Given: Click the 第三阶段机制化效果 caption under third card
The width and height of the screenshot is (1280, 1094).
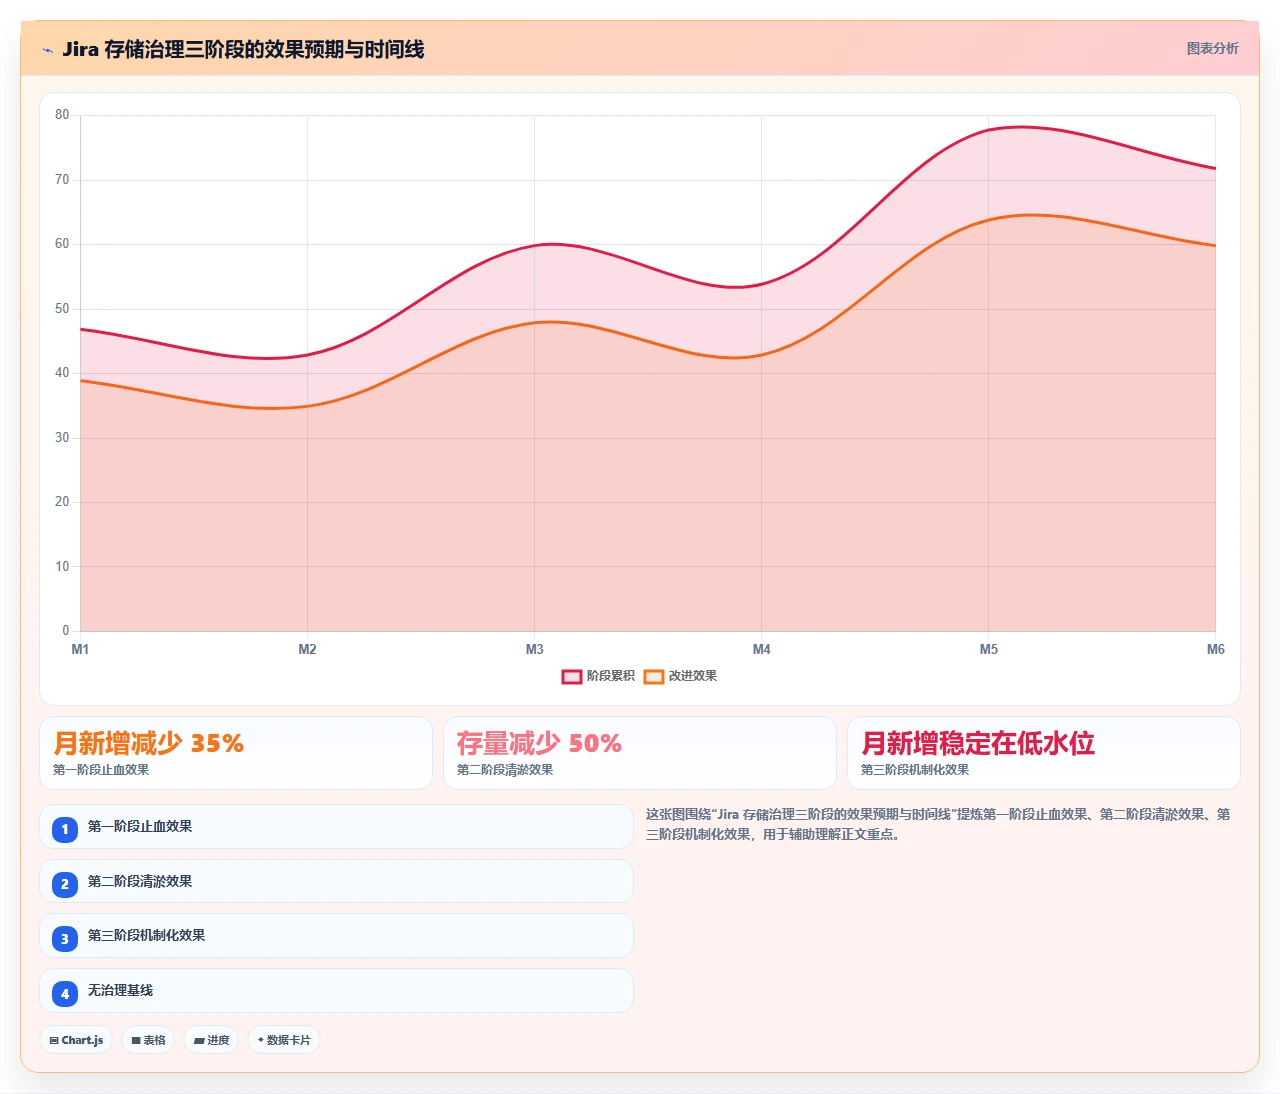Looking at the screenshot, I should click(x=915, y=770).
